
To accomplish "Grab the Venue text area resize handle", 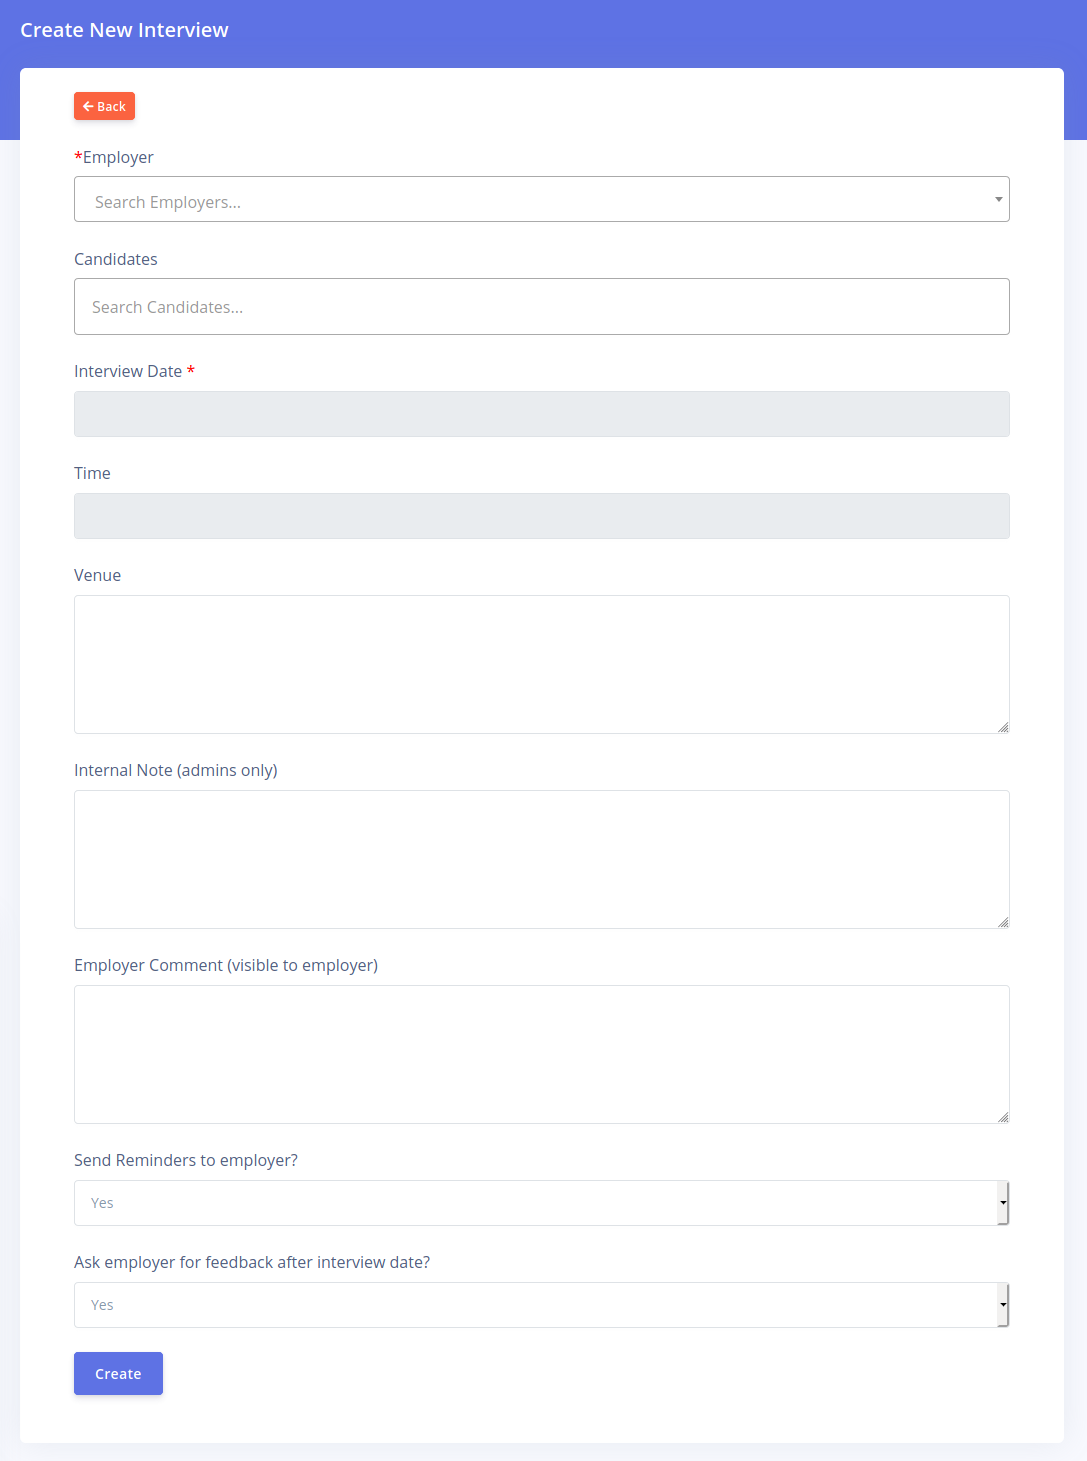I will (1003, 727).
